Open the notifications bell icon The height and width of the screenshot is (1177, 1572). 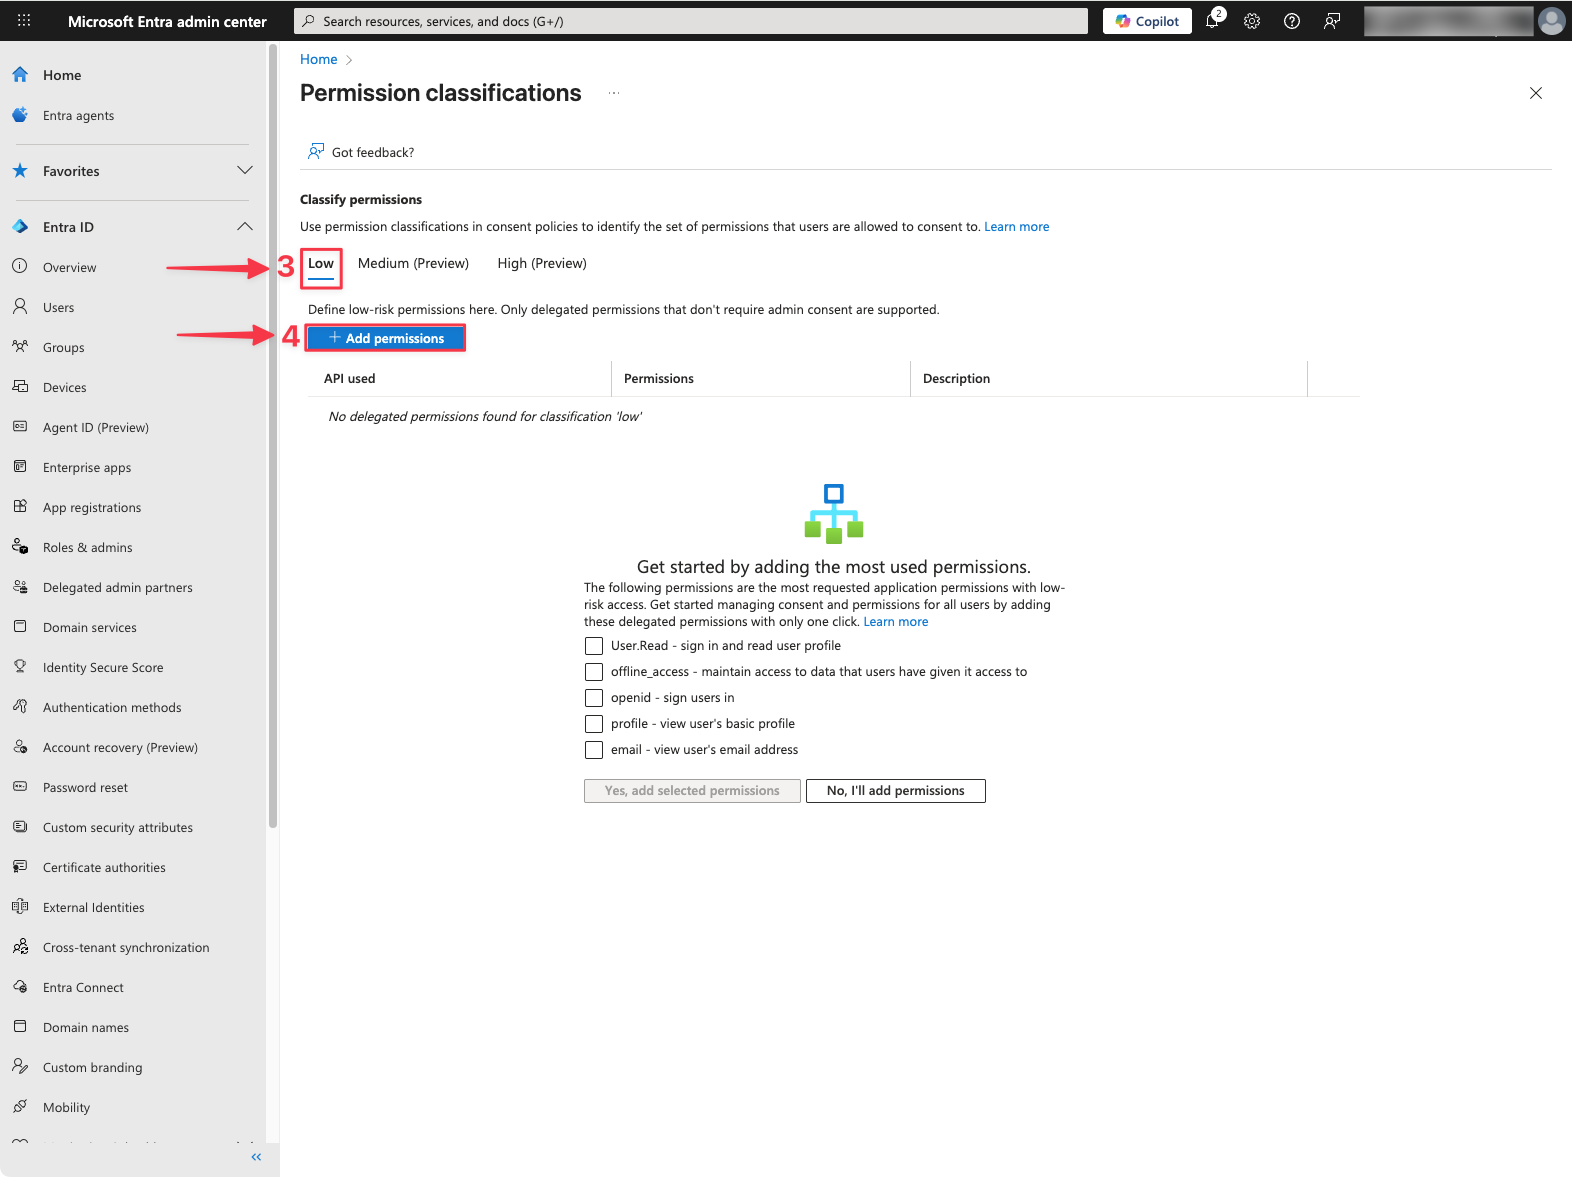coord(1213,20)
